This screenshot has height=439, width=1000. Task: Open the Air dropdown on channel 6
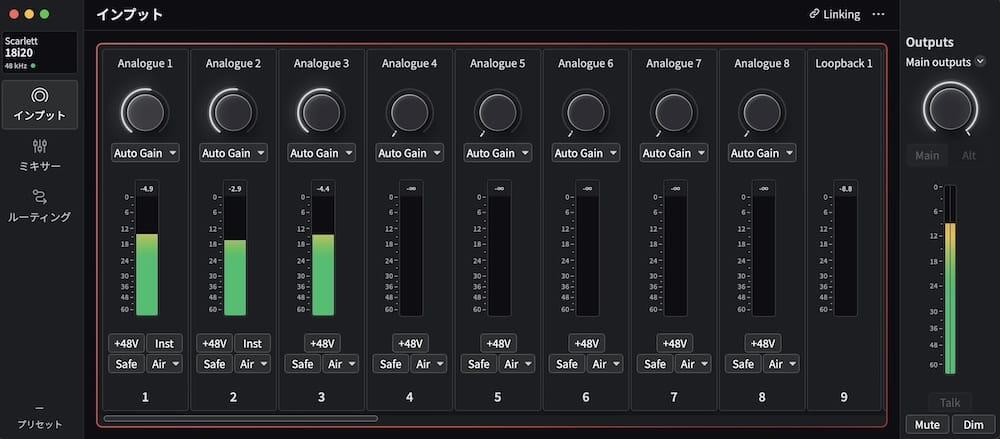[x=605, y=364]
